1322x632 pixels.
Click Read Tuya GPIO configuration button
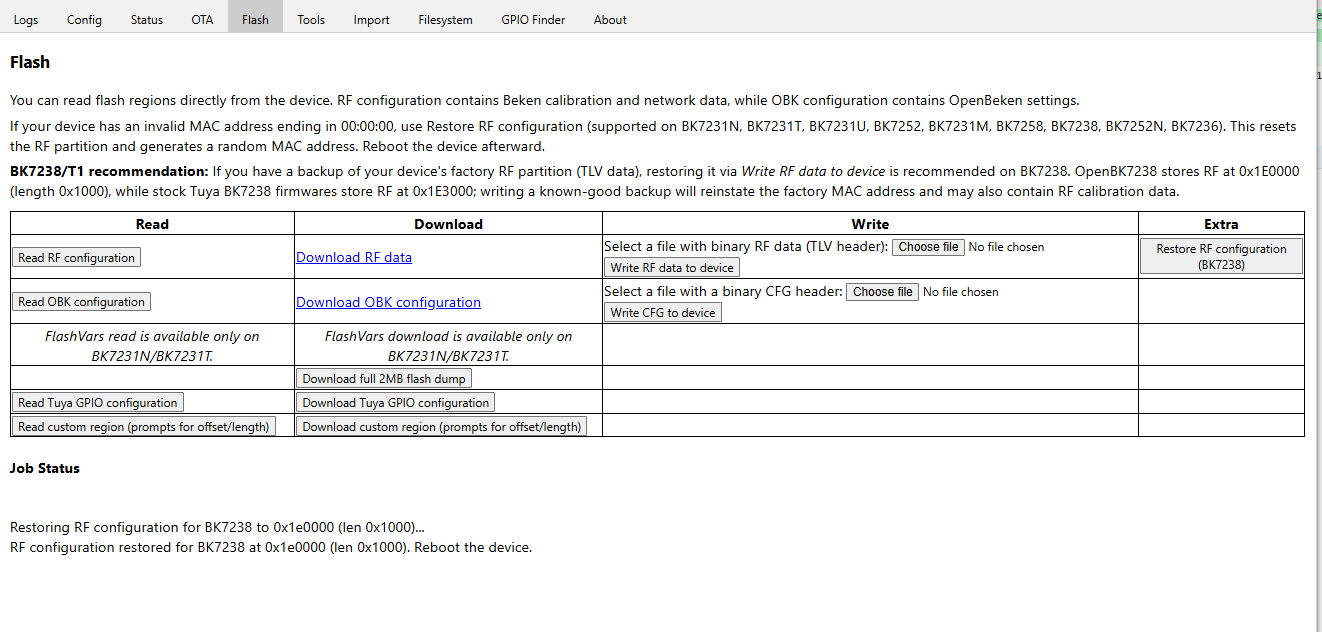[97, 402]
